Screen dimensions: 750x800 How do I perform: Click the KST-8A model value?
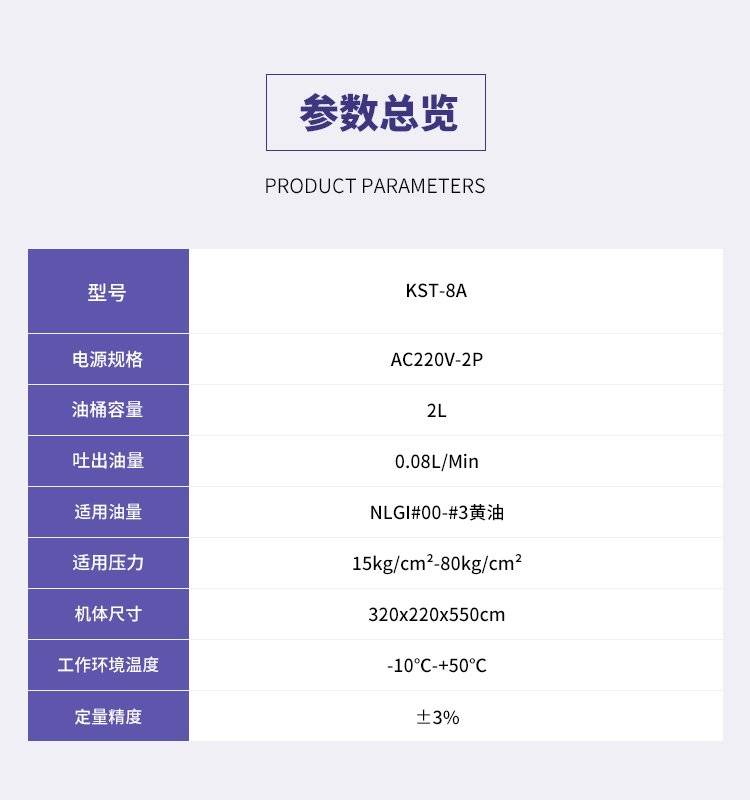(x=436, y=292)
